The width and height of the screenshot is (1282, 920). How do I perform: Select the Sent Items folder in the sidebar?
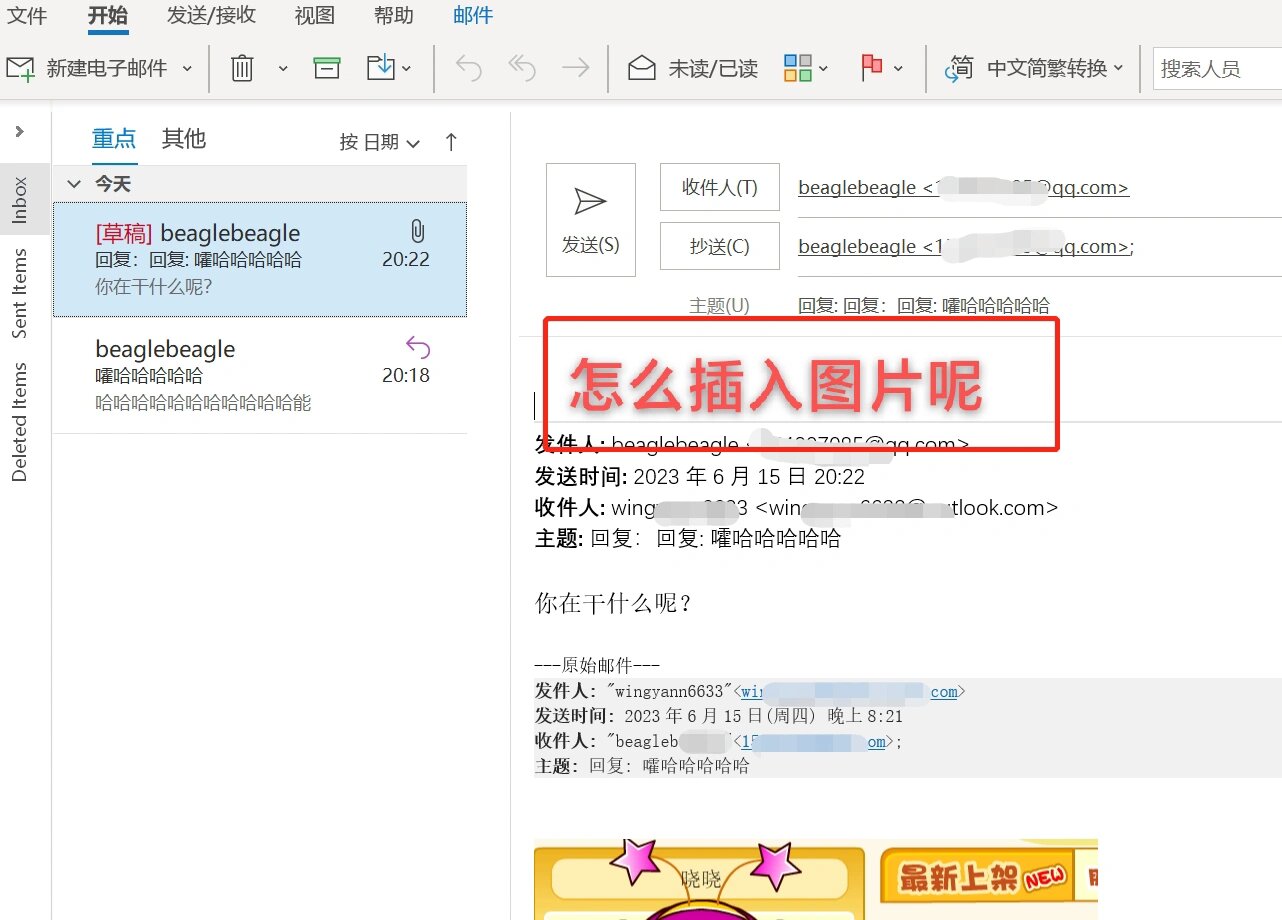click(20, 291)
